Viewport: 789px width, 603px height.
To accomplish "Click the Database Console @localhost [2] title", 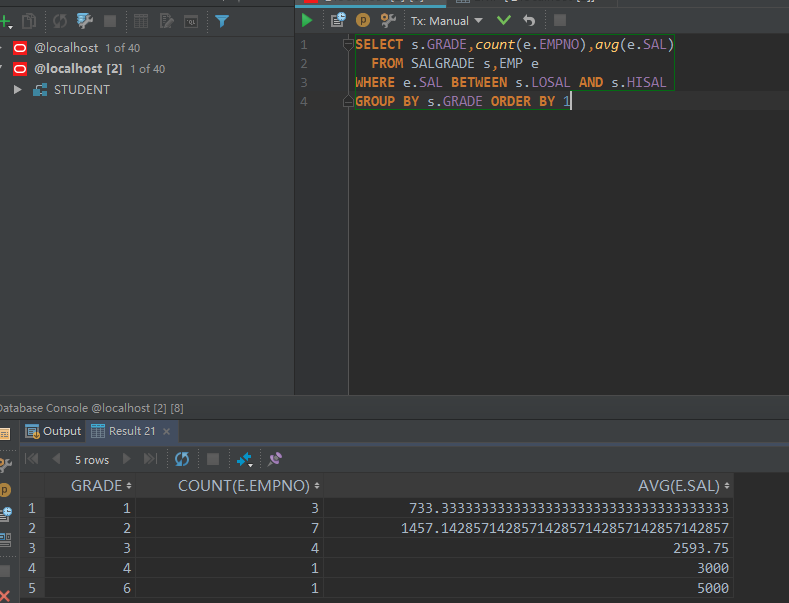I will [x=91, y=408].
